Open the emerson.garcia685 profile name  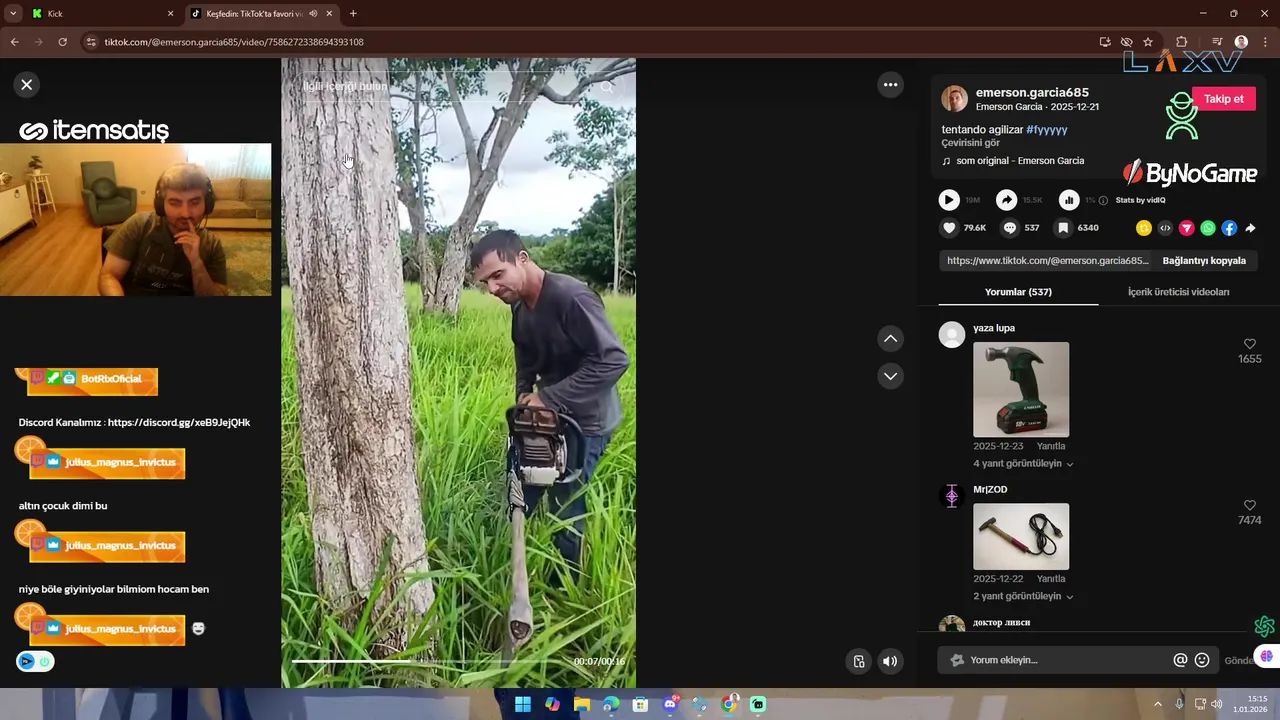point(1032,92)
